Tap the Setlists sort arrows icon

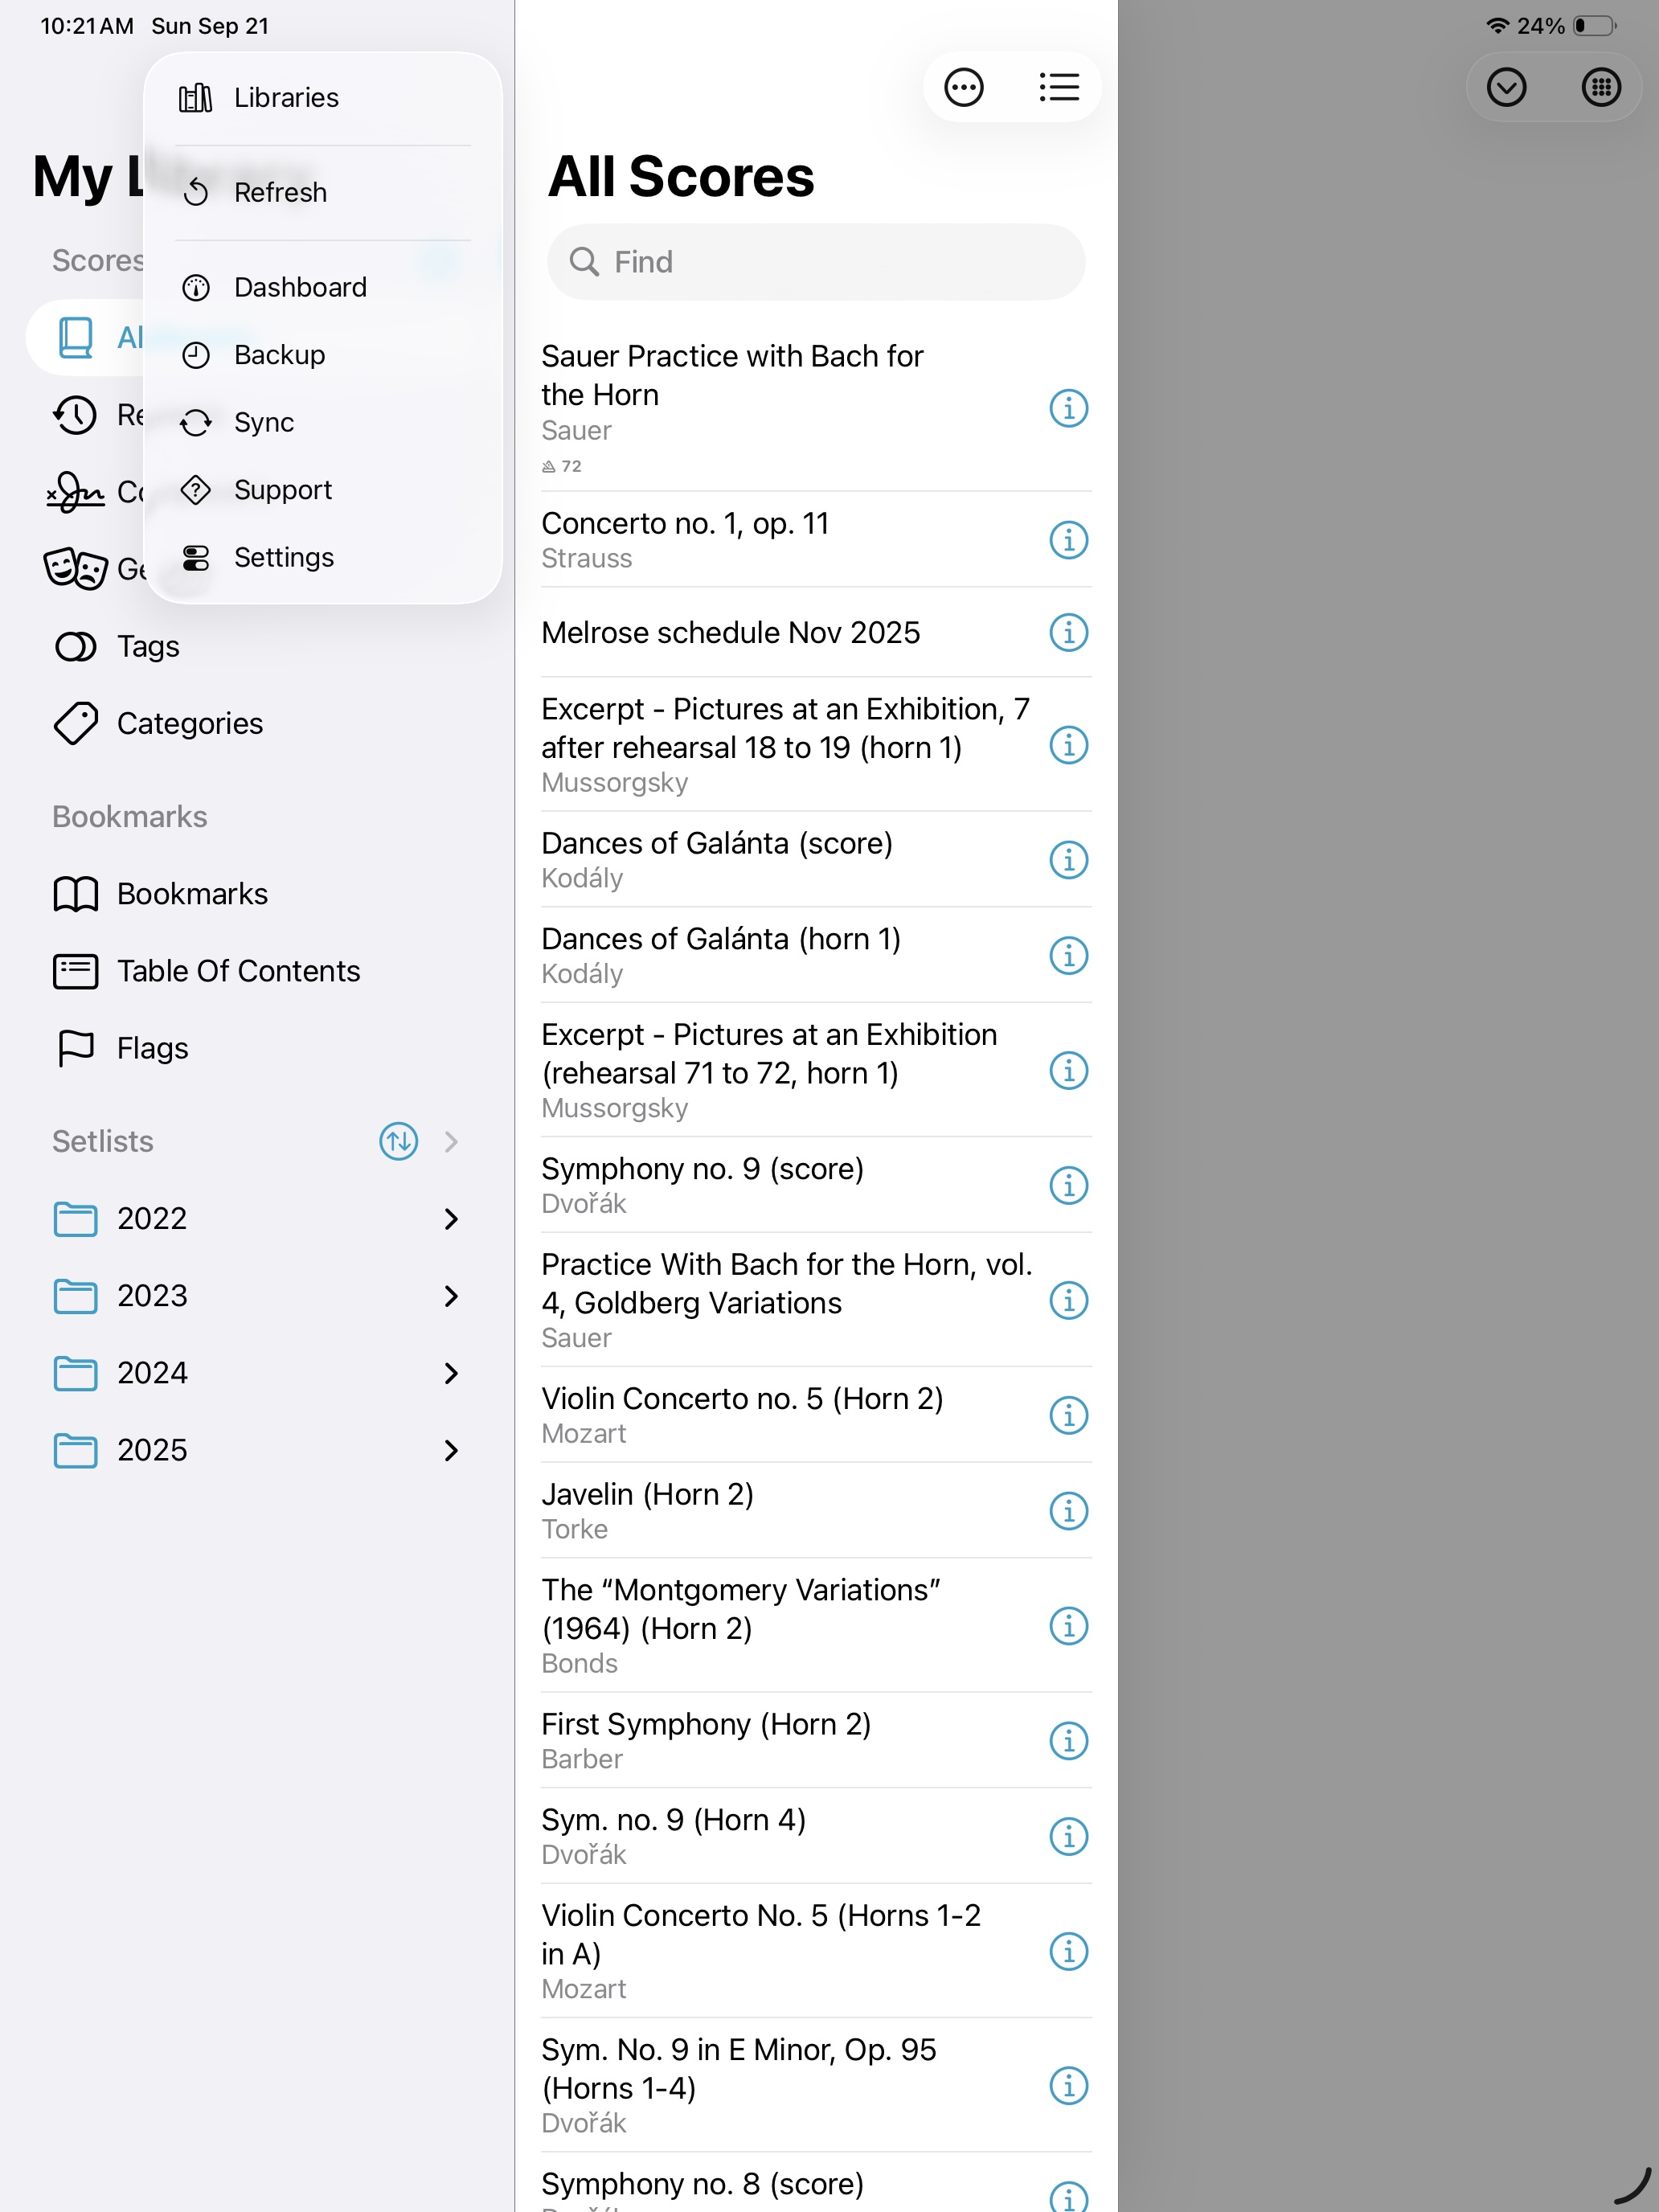(398, 1141)
